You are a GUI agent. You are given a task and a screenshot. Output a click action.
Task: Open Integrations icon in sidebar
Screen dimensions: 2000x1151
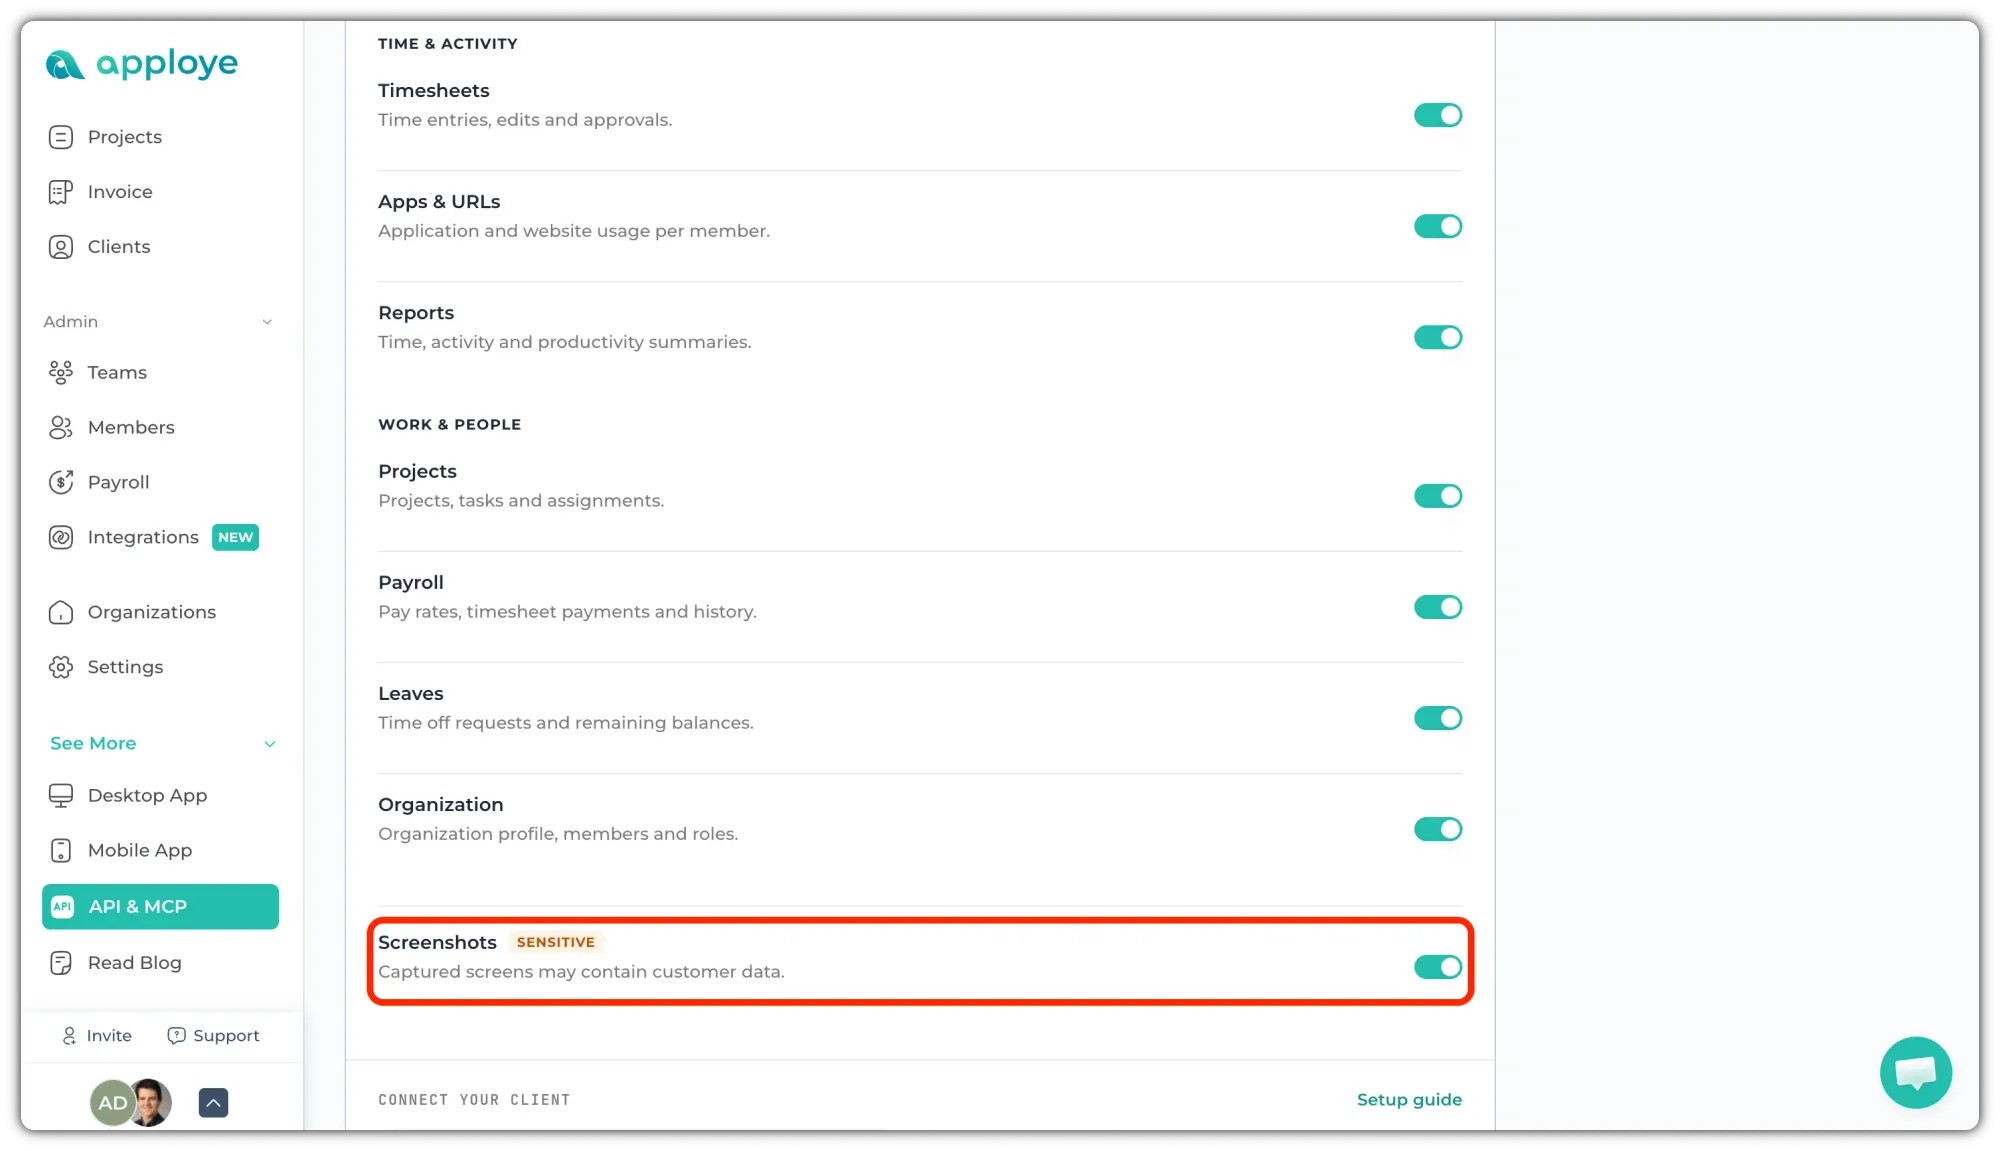61,537
